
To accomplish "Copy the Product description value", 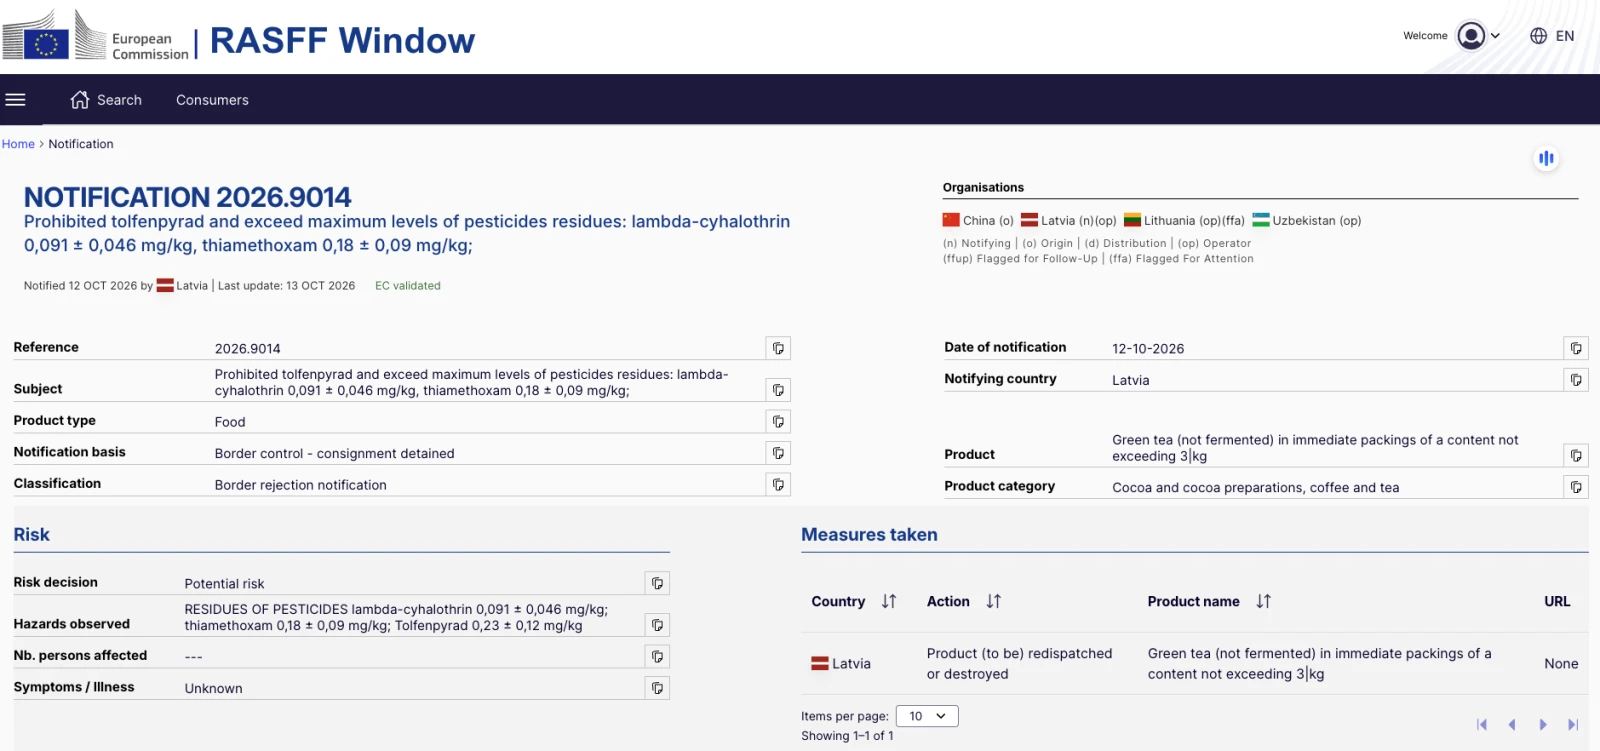I will click(x=1576, y=455).
